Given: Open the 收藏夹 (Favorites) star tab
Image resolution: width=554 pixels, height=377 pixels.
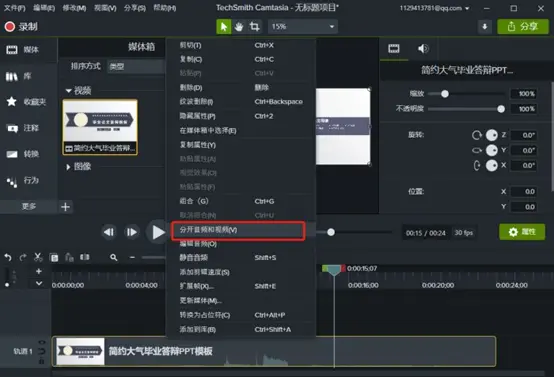Looking at the screenshot, I should (26, 102).
